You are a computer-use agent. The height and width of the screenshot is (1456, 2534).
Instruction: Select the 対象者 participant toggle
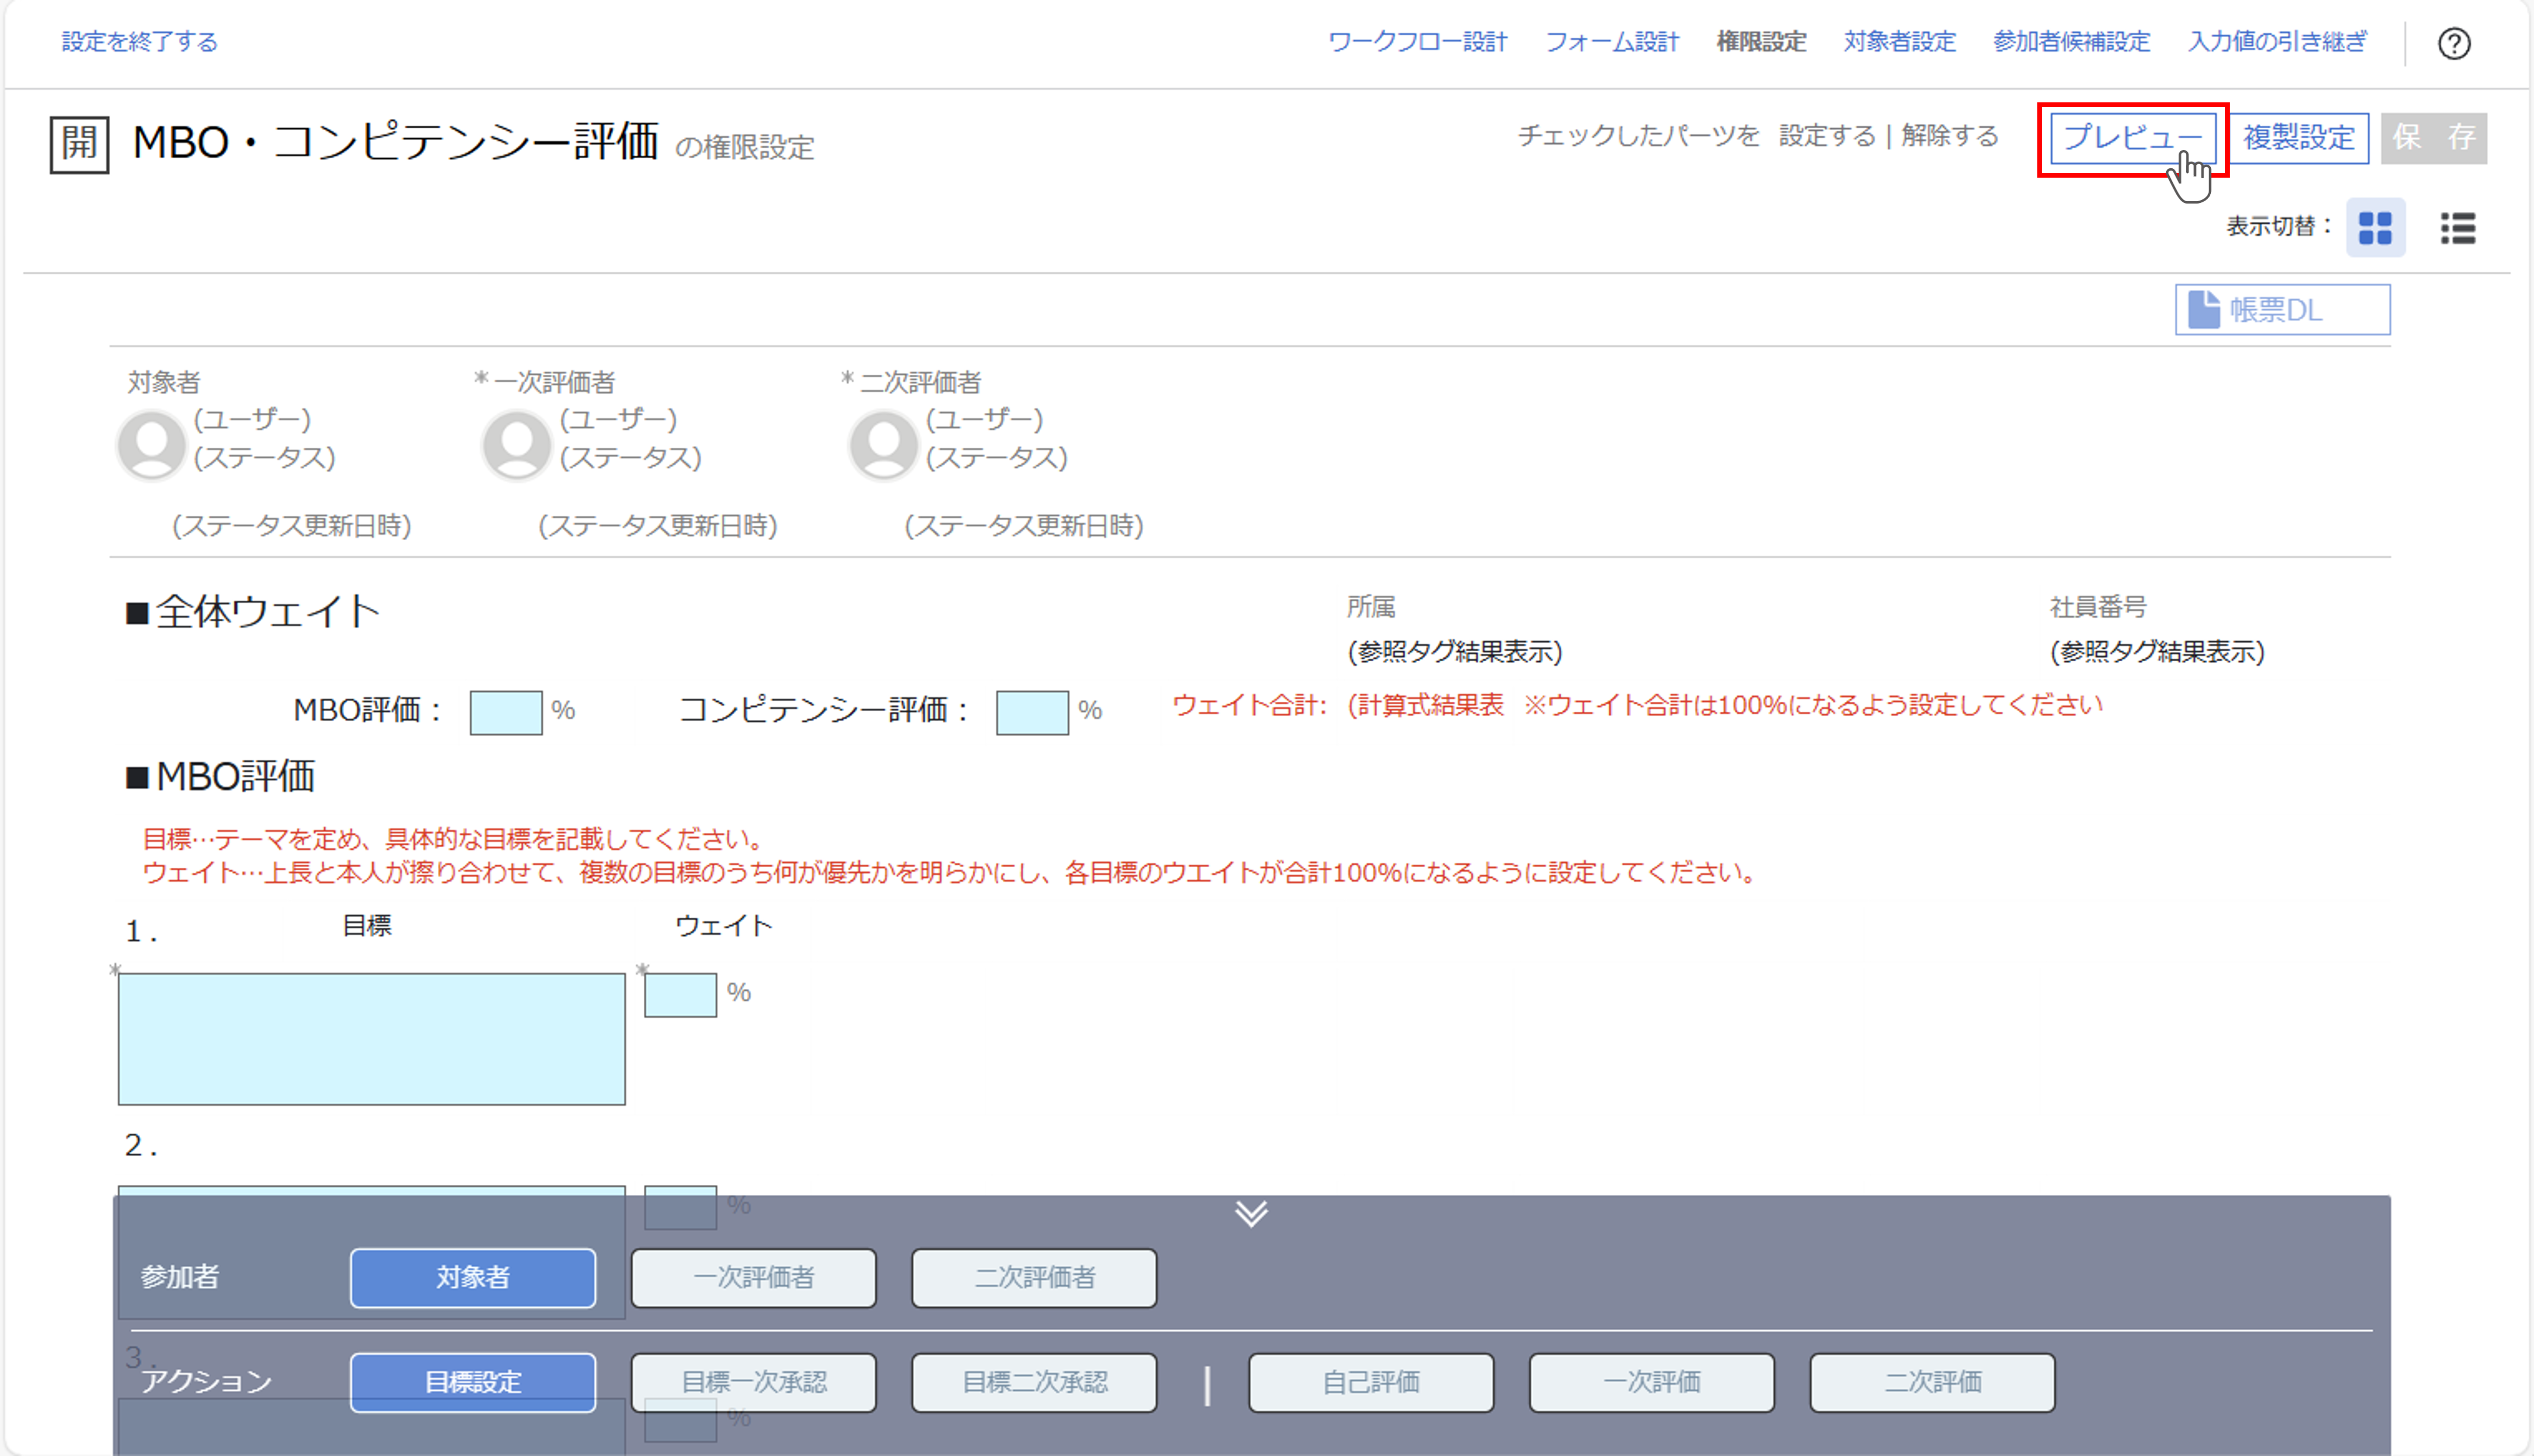coord(473,1277)
